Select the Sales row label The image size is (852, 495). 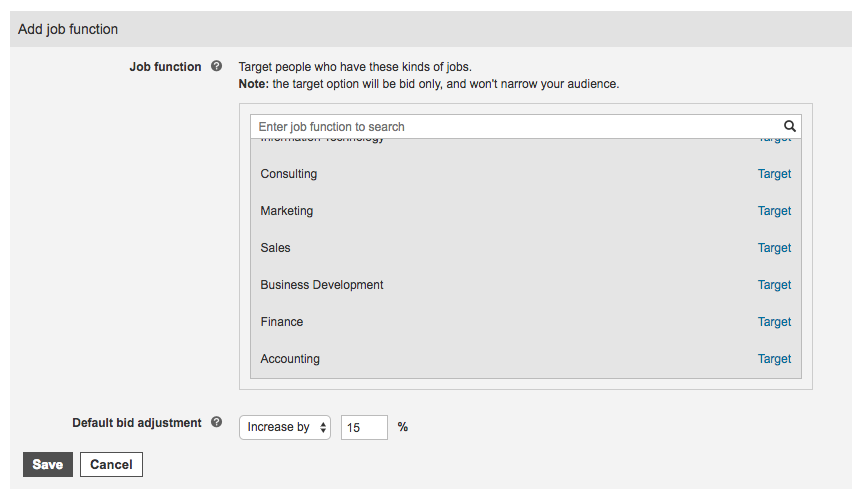click(276, 248)
